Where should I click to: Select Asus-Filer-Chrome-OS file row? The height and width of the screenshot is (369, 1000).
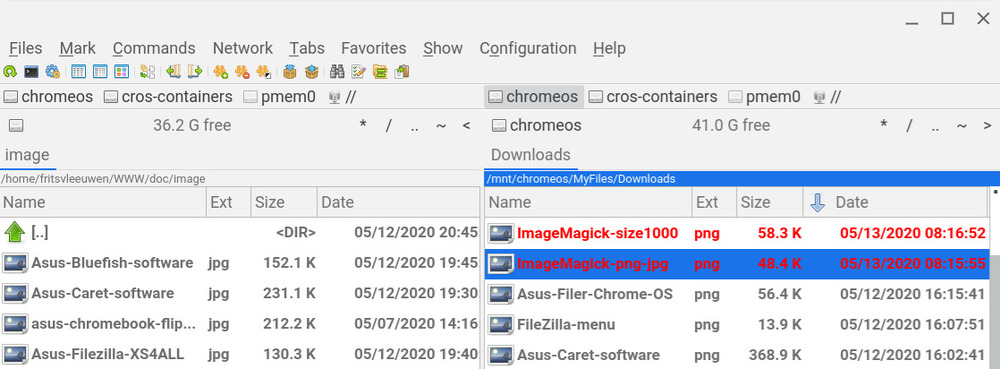737,294
